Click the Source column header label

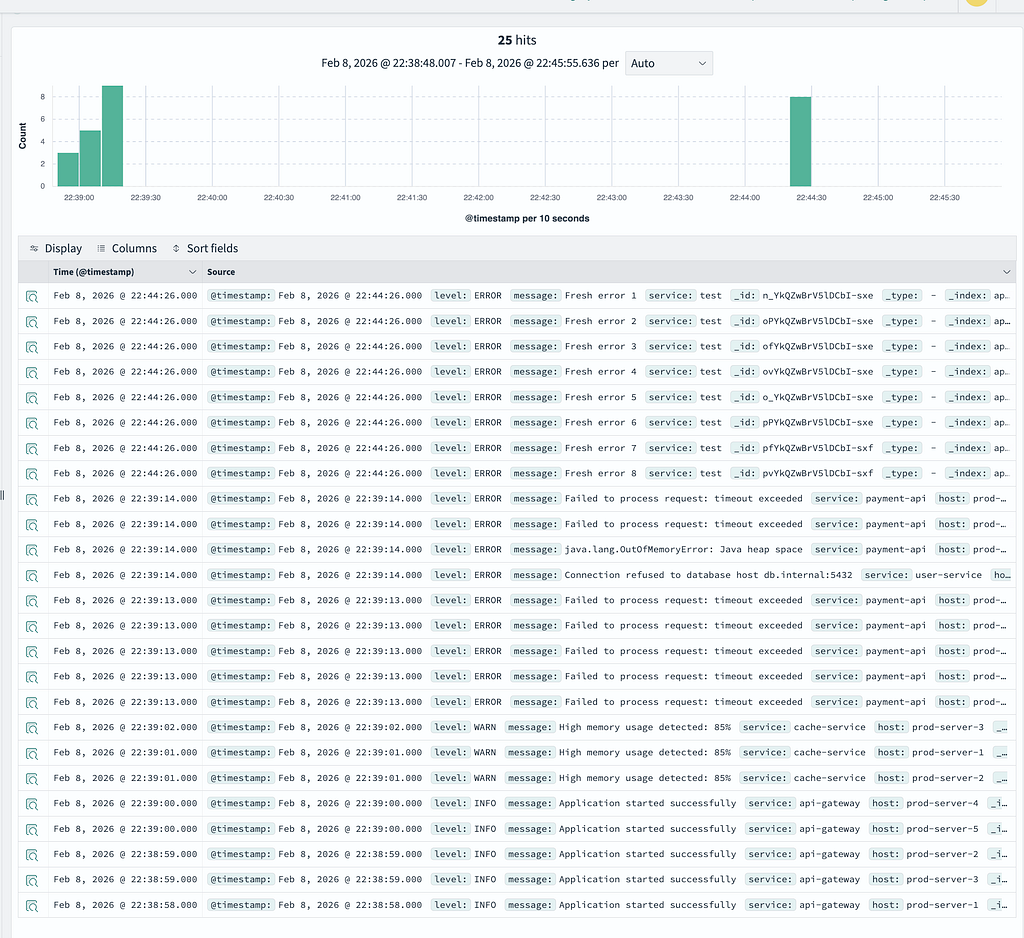click(221, 272)
